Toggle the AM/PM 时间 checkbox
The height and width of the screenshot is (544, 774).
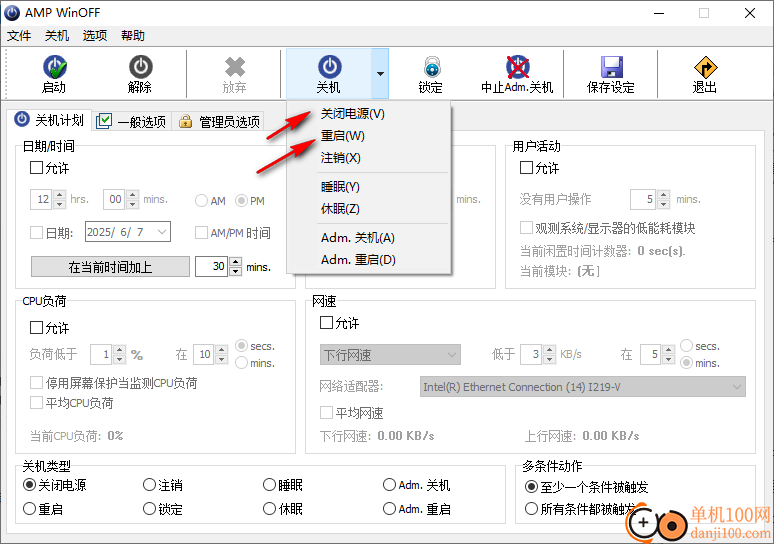pyautogui.click(x=201, y=233)
